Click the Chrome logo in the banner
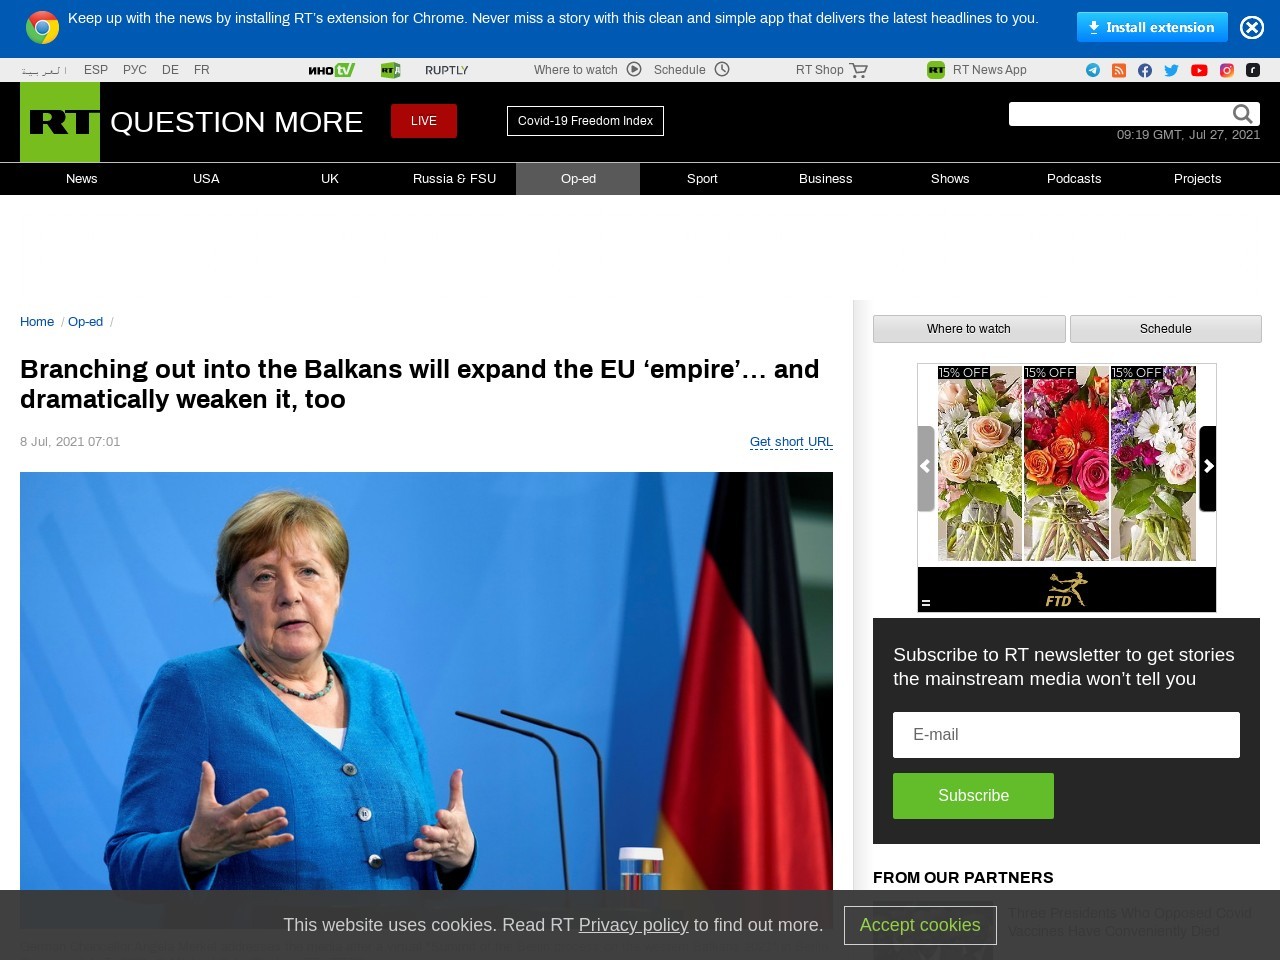 pos(42,27)
